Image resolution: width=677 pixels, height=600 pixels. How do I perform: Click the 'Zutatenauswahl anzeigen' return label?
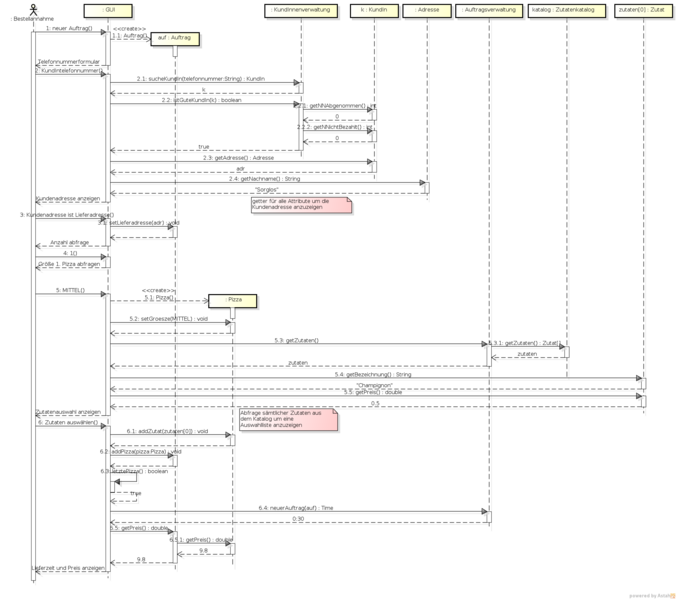68,412
